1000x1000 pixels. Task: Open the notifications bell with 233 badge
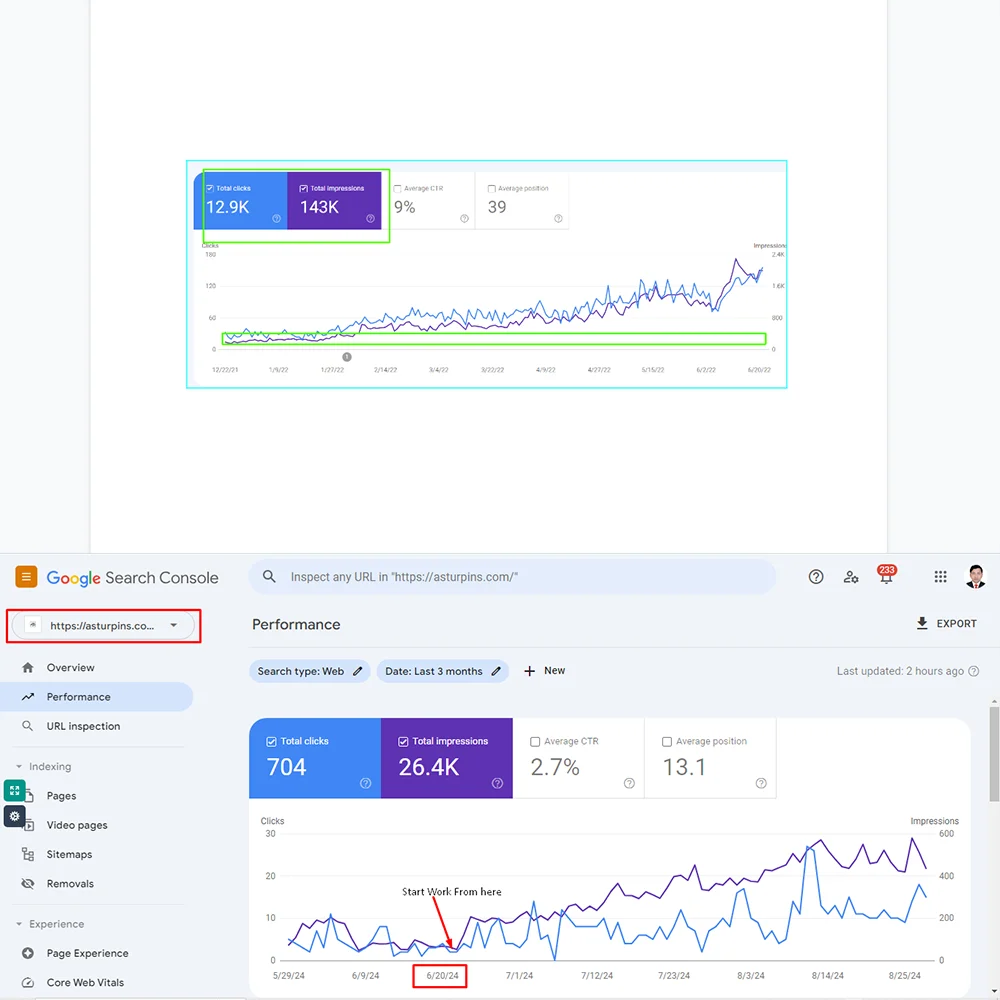click(886, 577)
